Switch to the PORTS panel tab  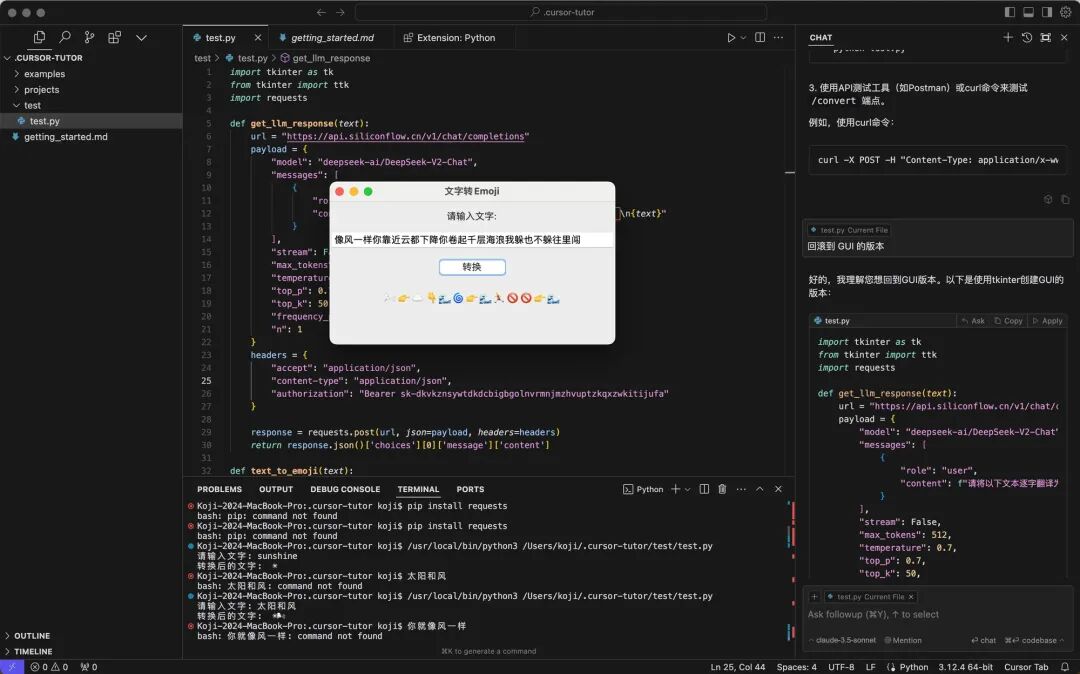[470, 489]
